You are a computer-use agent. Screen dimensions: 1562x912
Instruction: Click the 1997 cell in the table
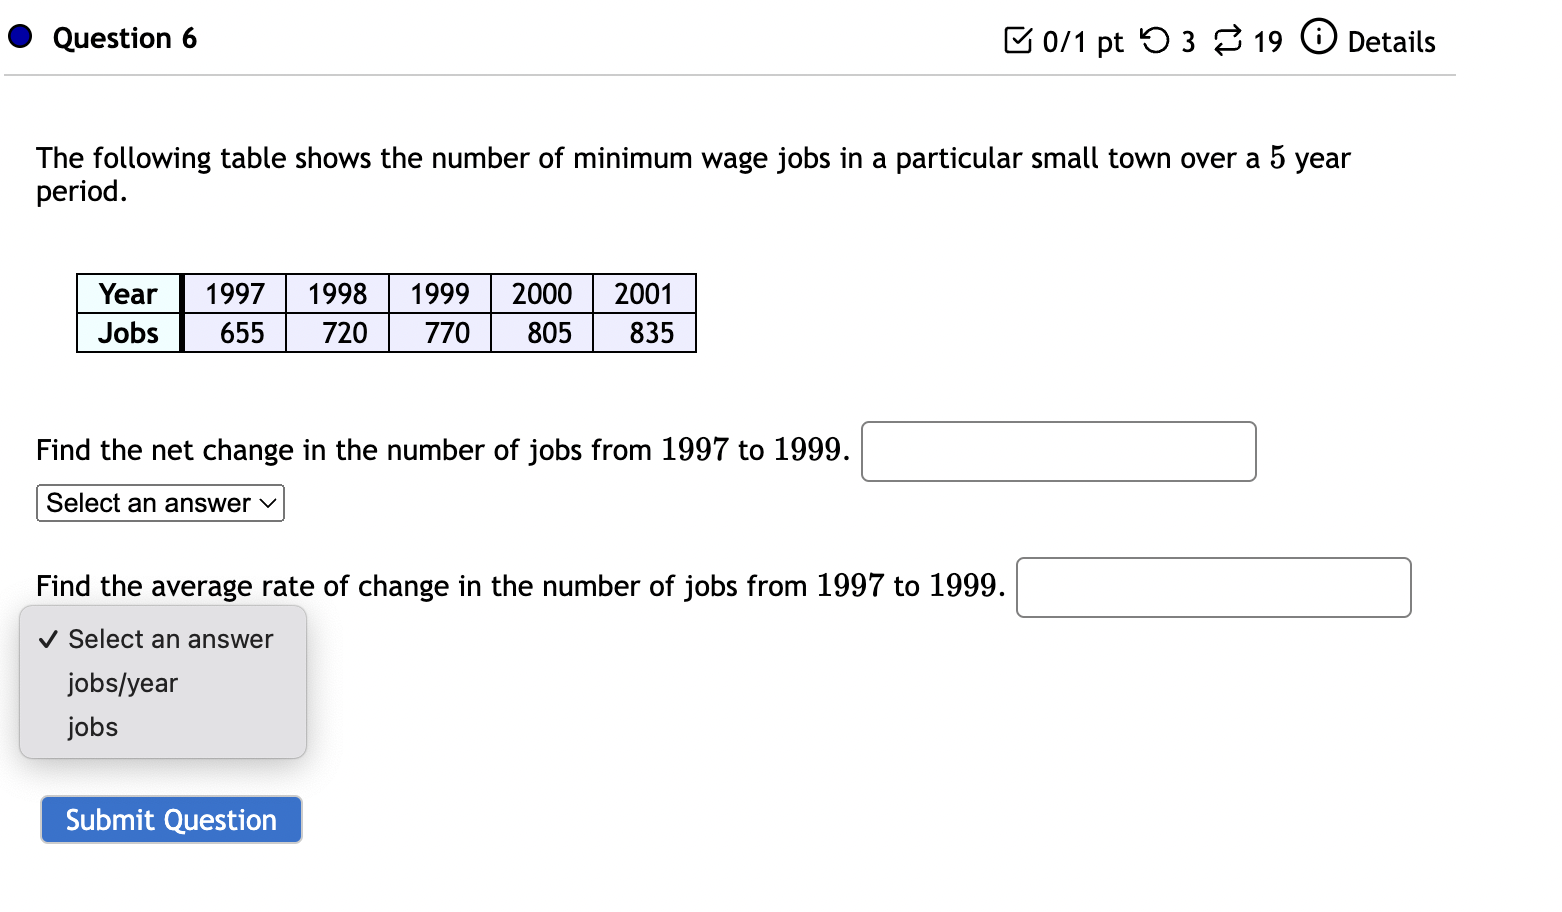tap(233, 293)
